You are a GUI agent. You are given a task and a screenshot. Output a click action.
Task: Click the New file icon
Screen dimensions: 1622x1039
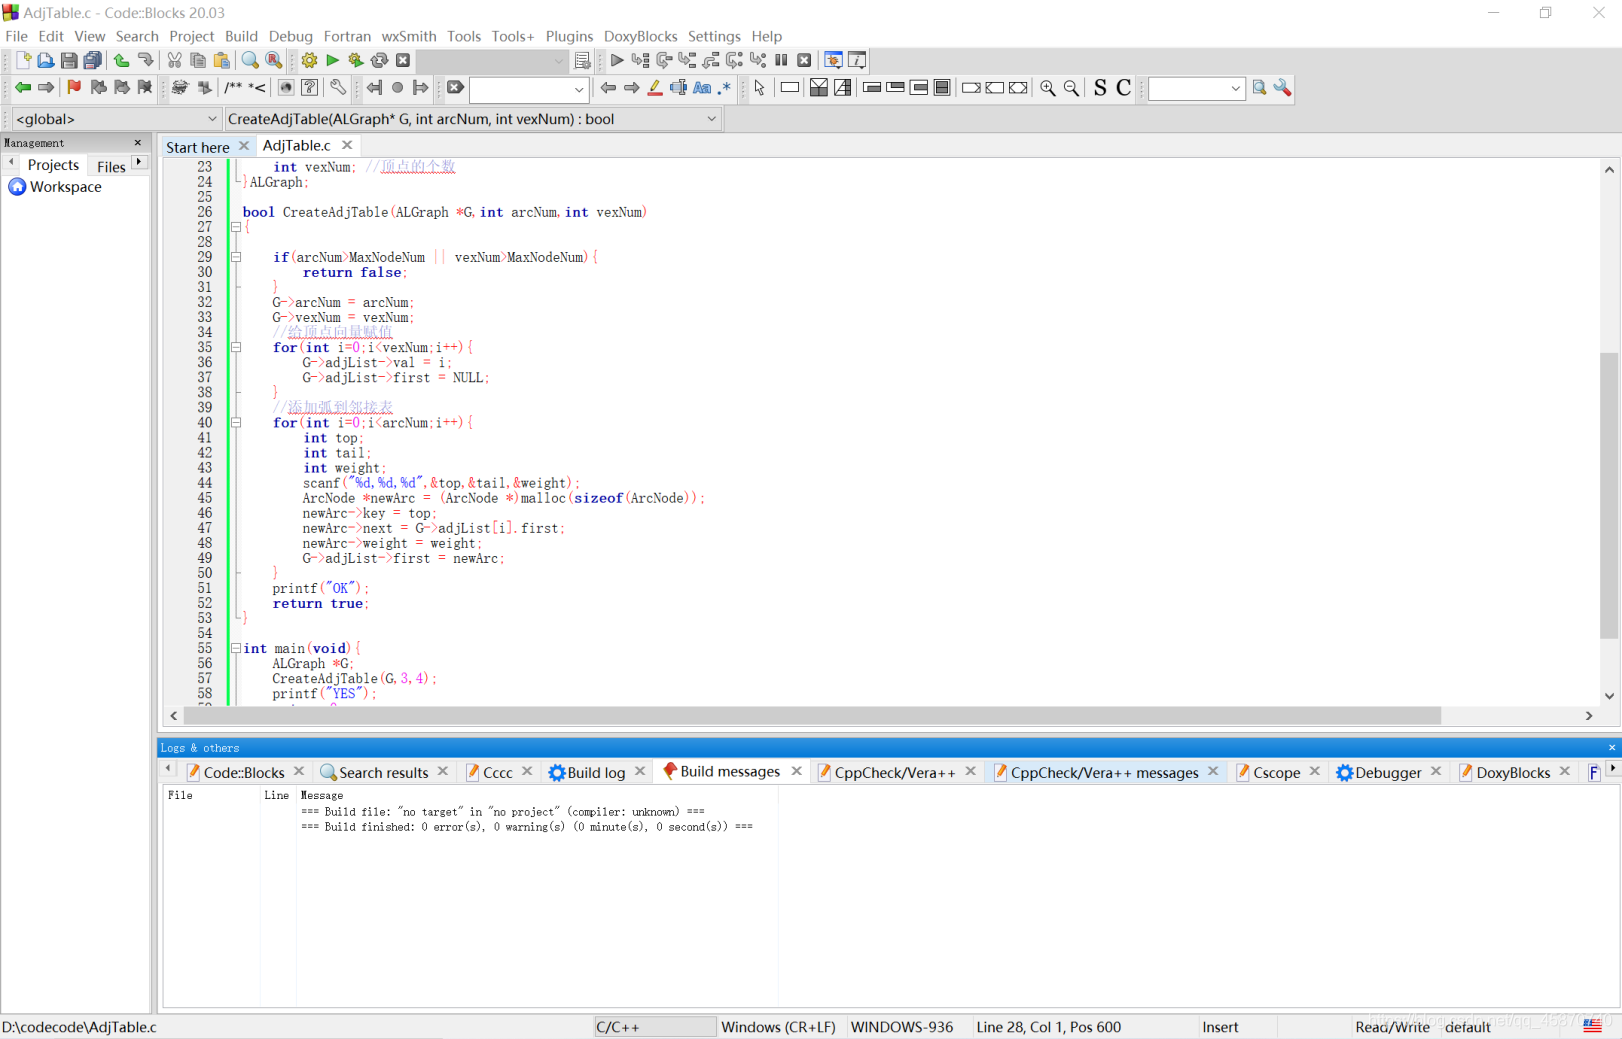point(23,61)
